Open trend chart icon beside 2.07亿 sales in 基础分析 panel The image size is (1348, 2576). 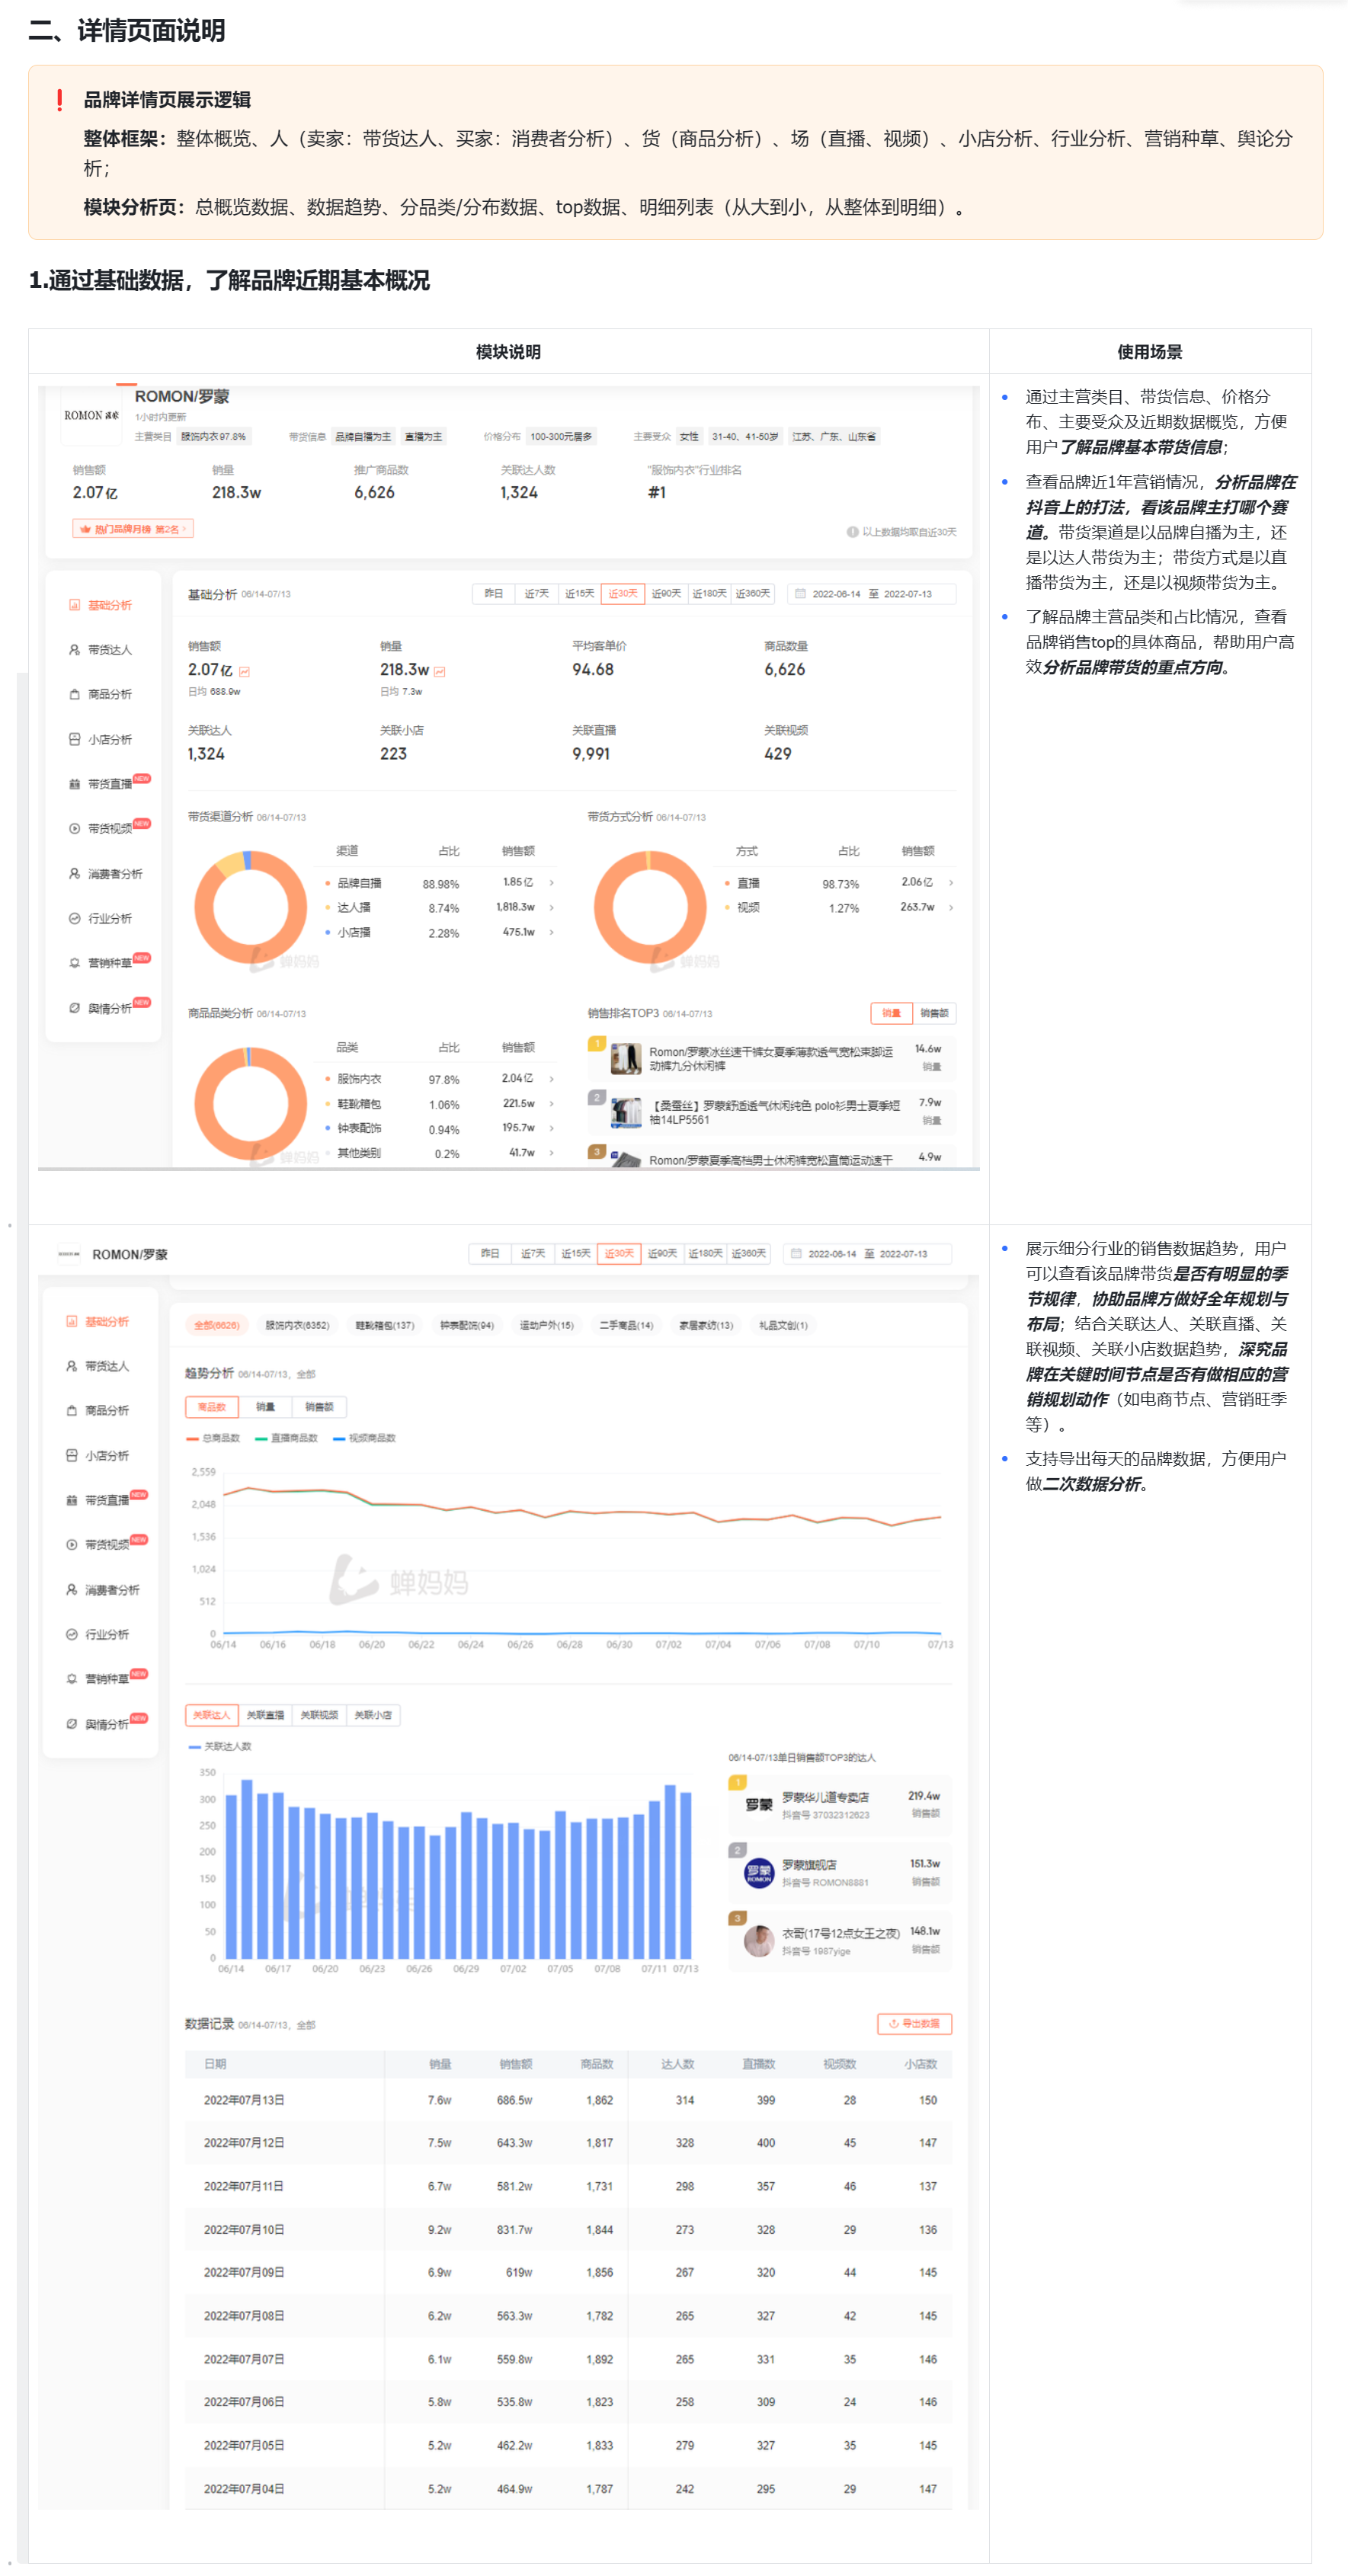coord(244,671)
